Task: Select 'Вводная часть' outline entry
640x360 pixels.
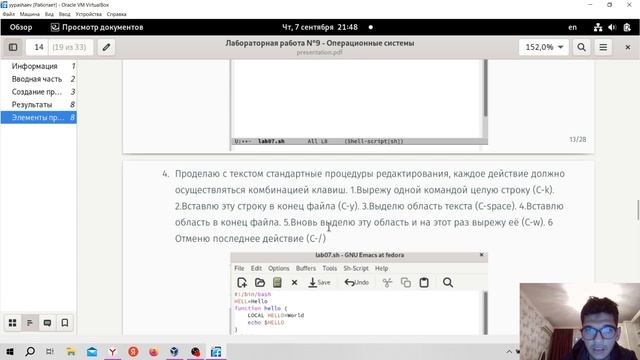Action: point(38,79)
